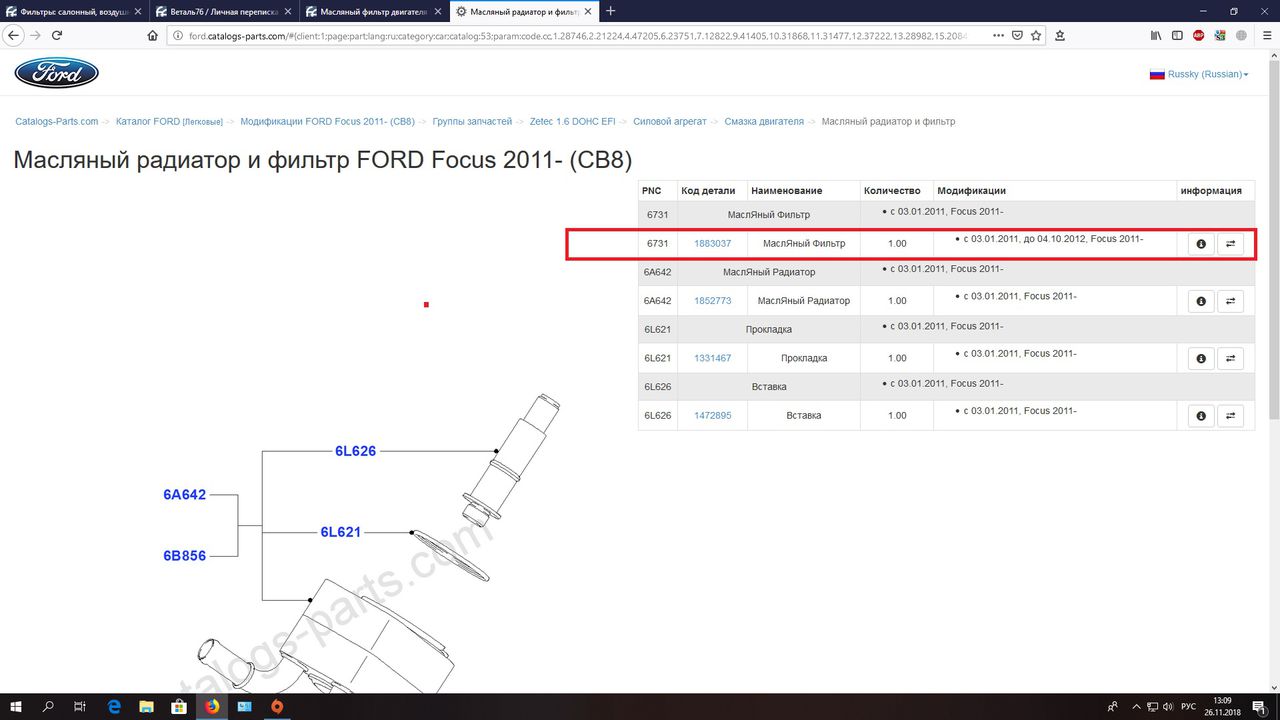Open part number 1331467 link
This screenshot has height=720, width=1280.
click(713, 358)
